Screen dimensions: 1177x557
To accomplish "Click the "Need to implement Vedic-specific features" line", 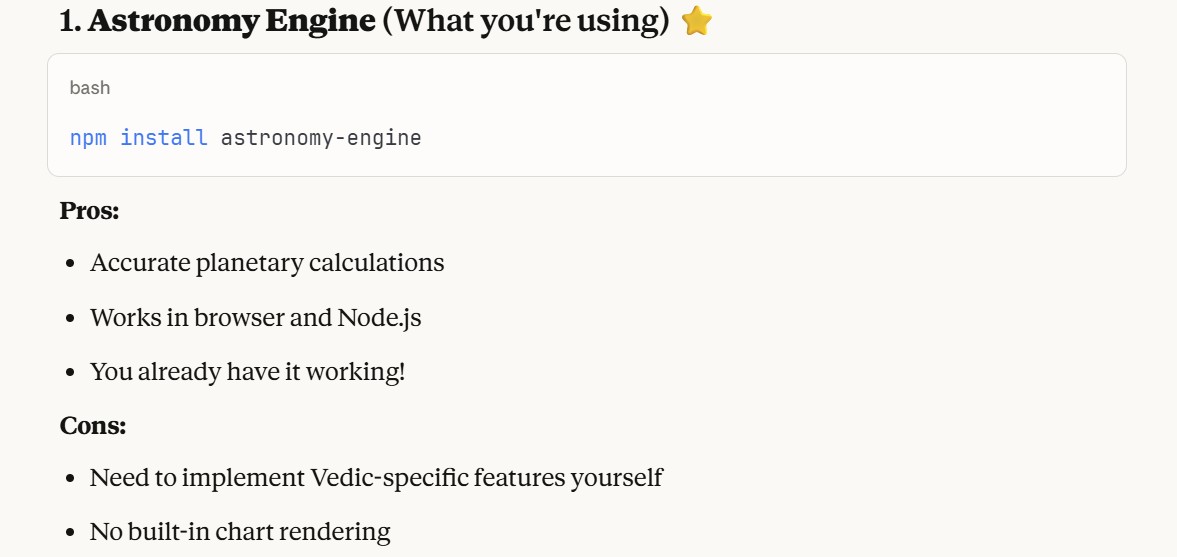I will click(x=376, y=478).
